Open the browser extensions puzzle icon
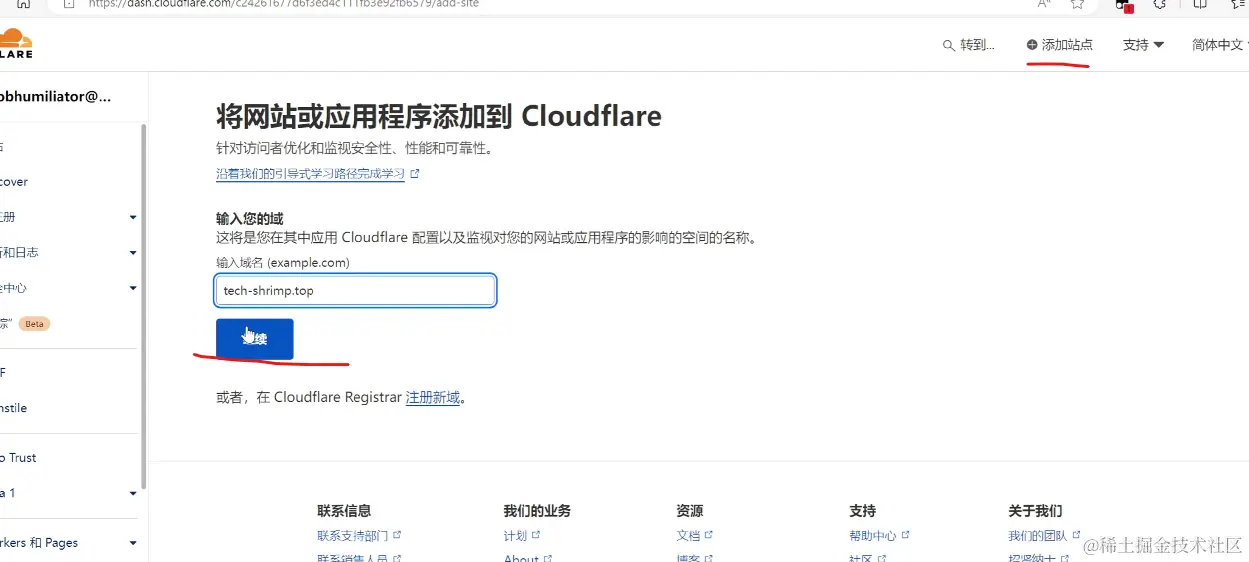Screen dimensions: 1249x562 click(x=1159, y=4)
